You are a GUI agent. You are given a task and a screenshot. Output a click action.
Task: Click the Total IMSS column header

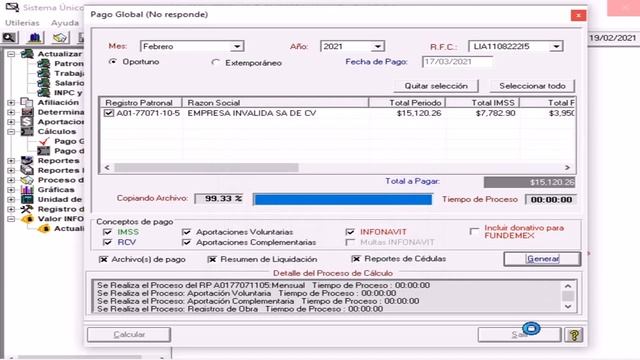coord(482,102)
